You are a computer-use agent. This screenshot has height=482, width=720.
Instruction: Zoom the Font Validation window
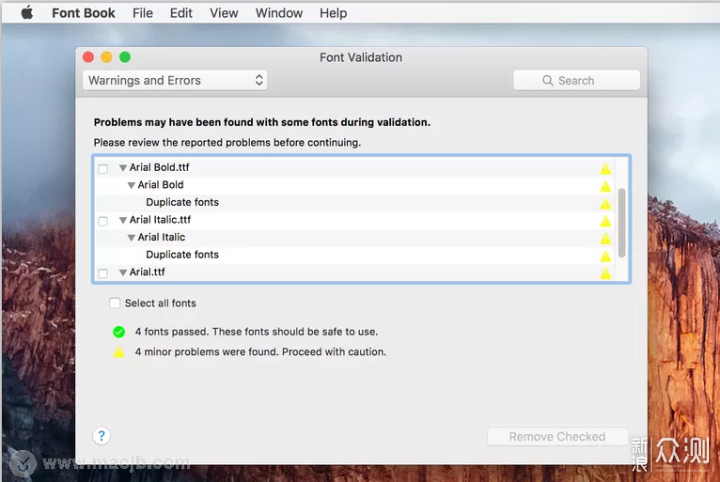[x=125, y=57]
